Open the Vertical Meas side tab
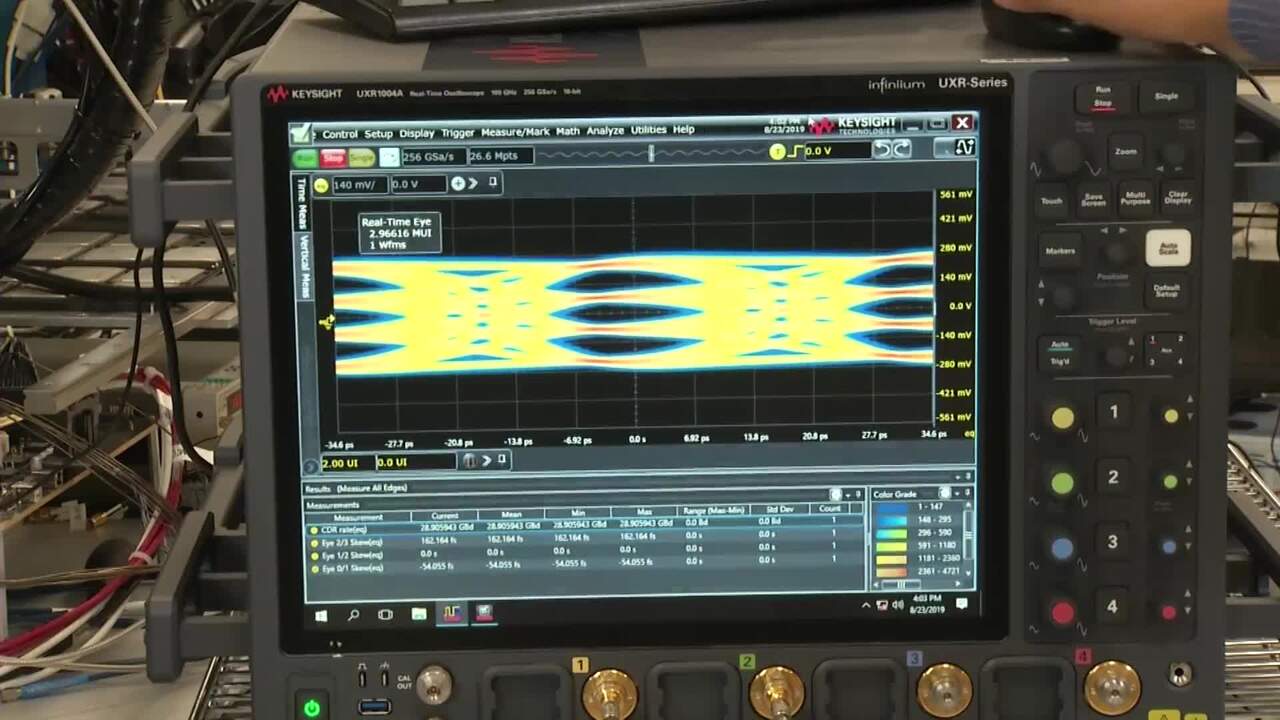This screenshot has width=1280, height=720. coord(304,267)
